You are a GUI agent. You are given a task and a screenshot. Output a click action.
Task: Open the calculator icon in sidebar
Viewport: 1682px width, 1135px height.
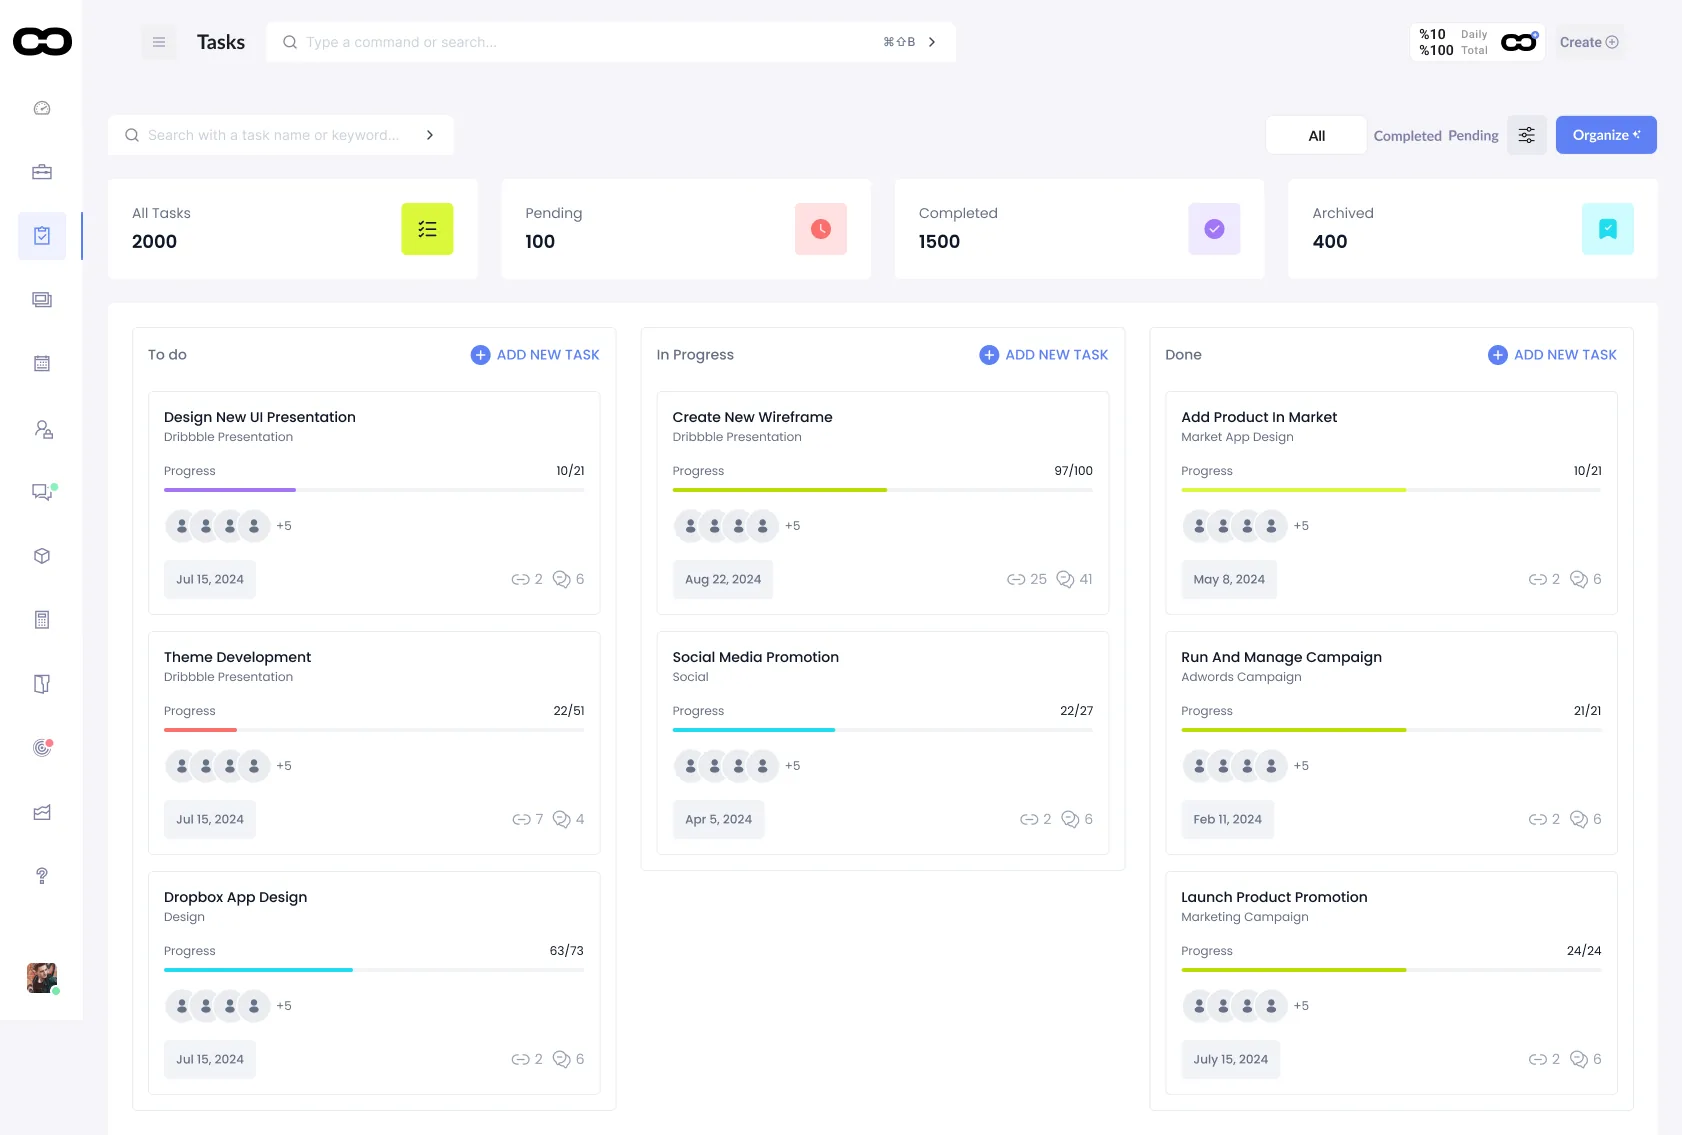tap(42, 620)
